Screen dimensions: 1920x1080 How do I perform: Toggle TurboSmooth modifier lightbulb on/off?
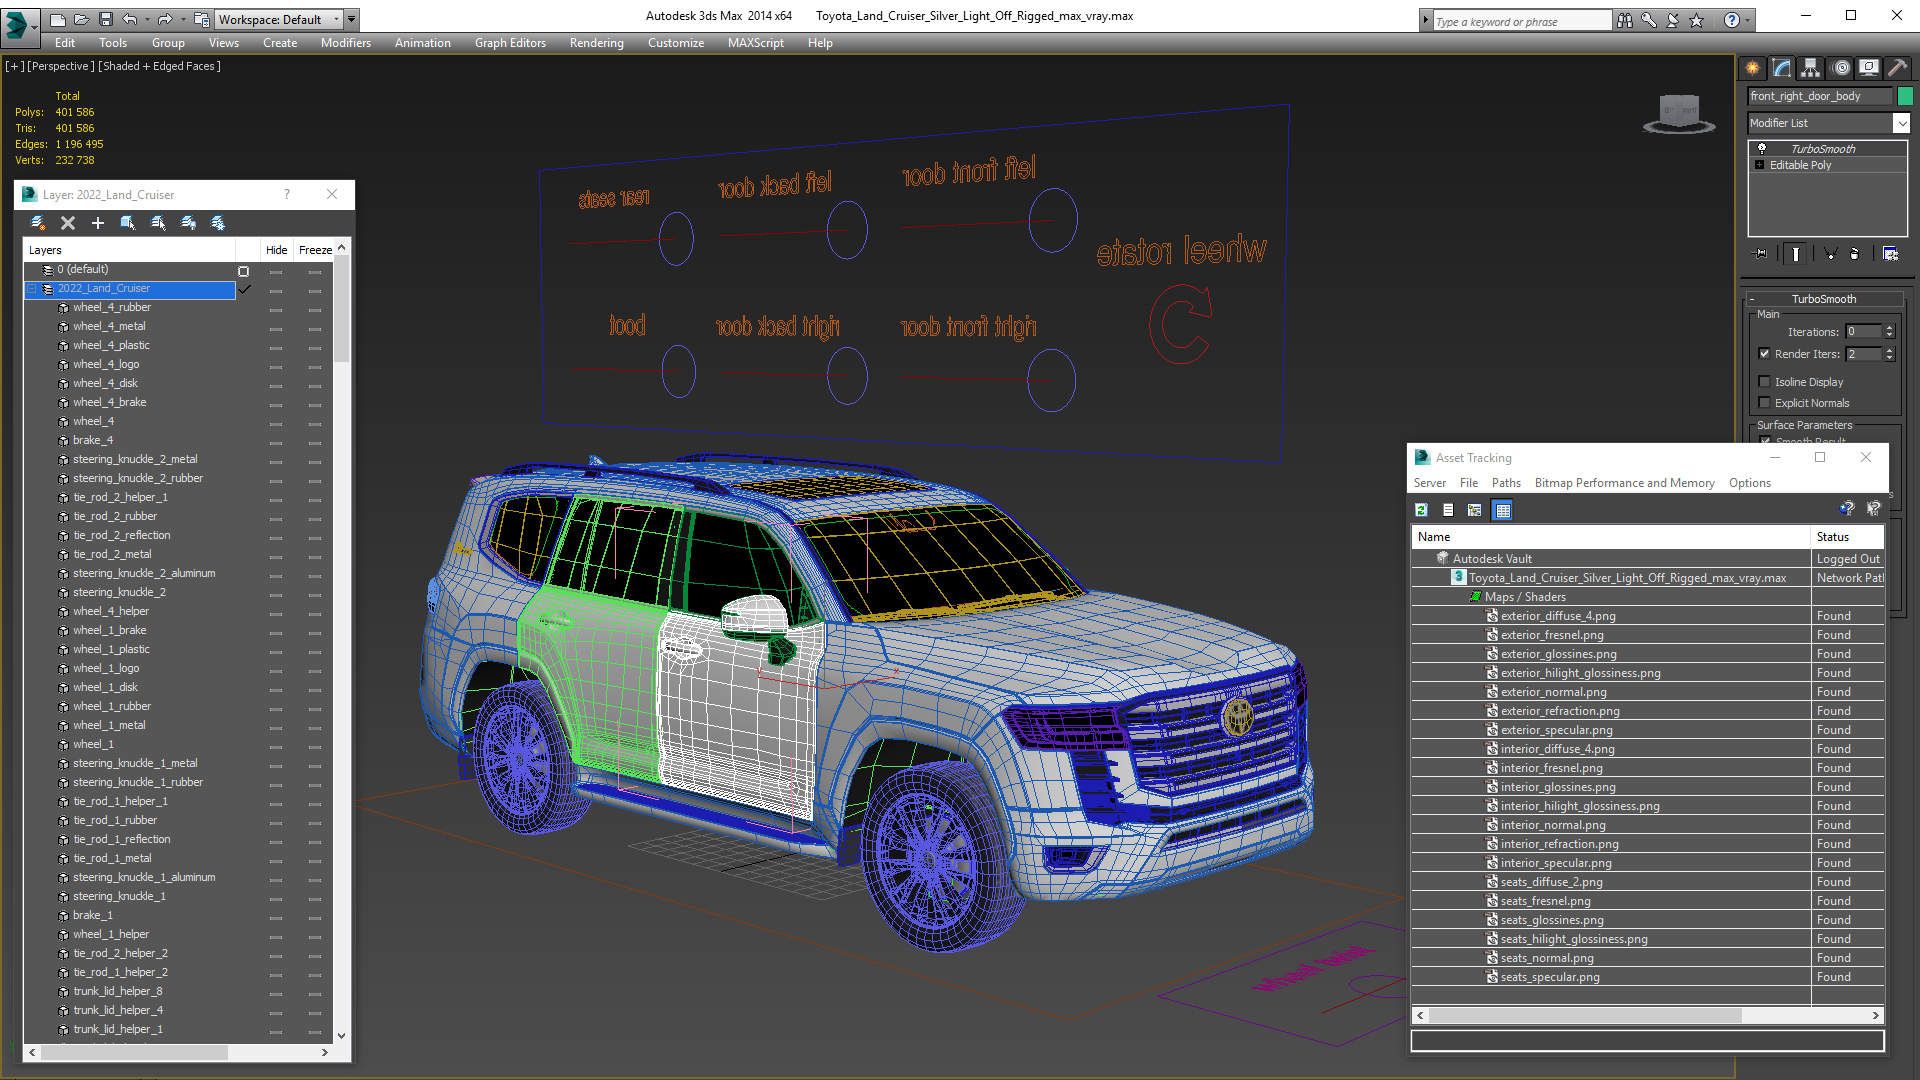pos(1762,148)
